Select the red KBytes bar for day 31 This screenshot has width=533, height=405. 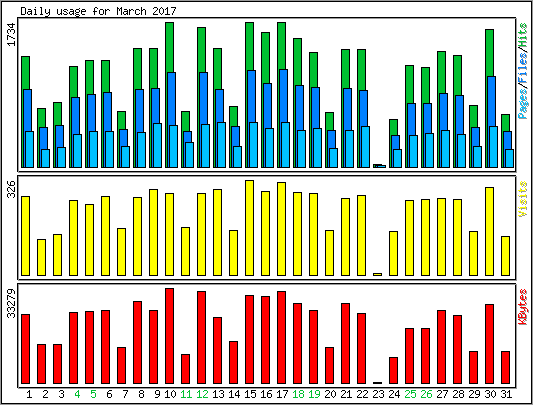click(505, 368)
